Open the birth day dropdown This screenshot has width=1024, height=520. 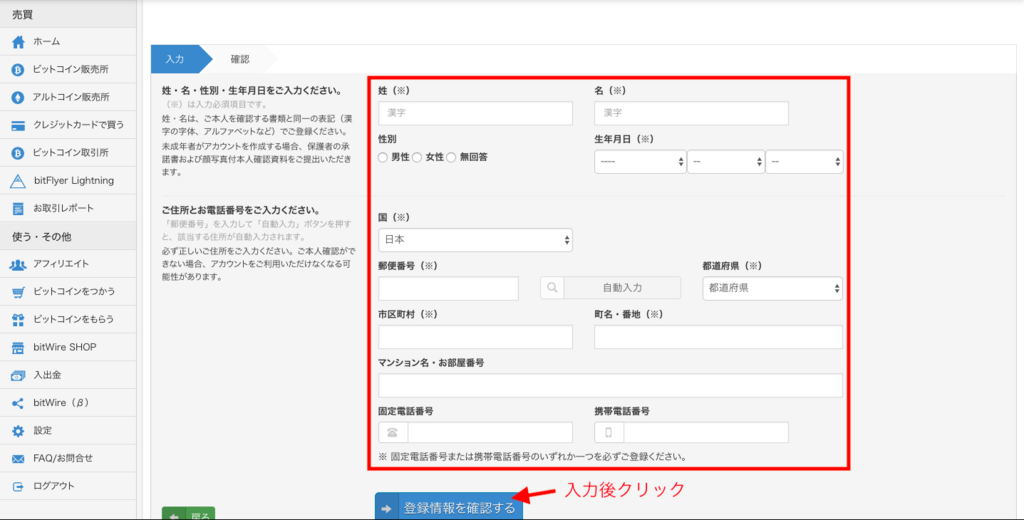click(x=804, y=161)
